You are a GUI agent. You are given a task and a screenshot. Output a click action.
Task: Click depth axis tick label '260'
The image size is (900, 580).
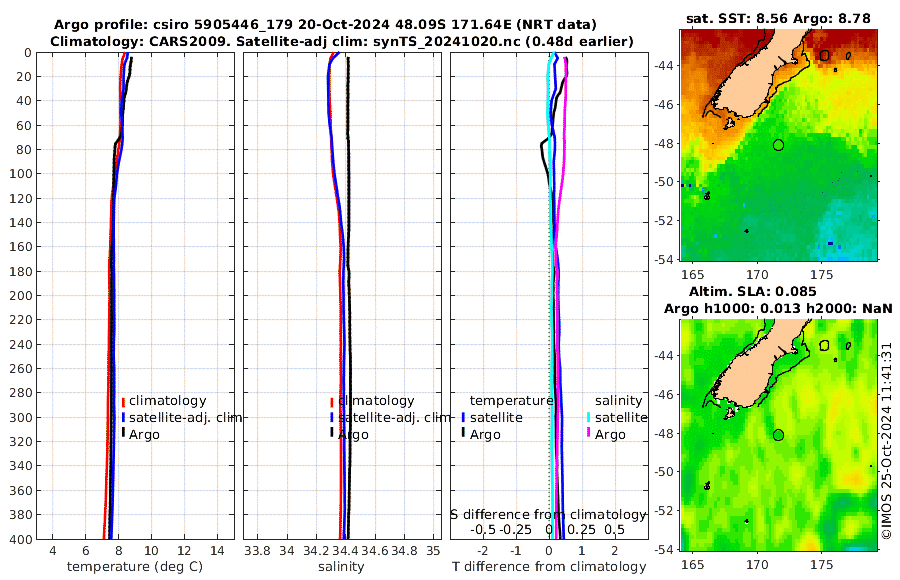coord(20,369)
